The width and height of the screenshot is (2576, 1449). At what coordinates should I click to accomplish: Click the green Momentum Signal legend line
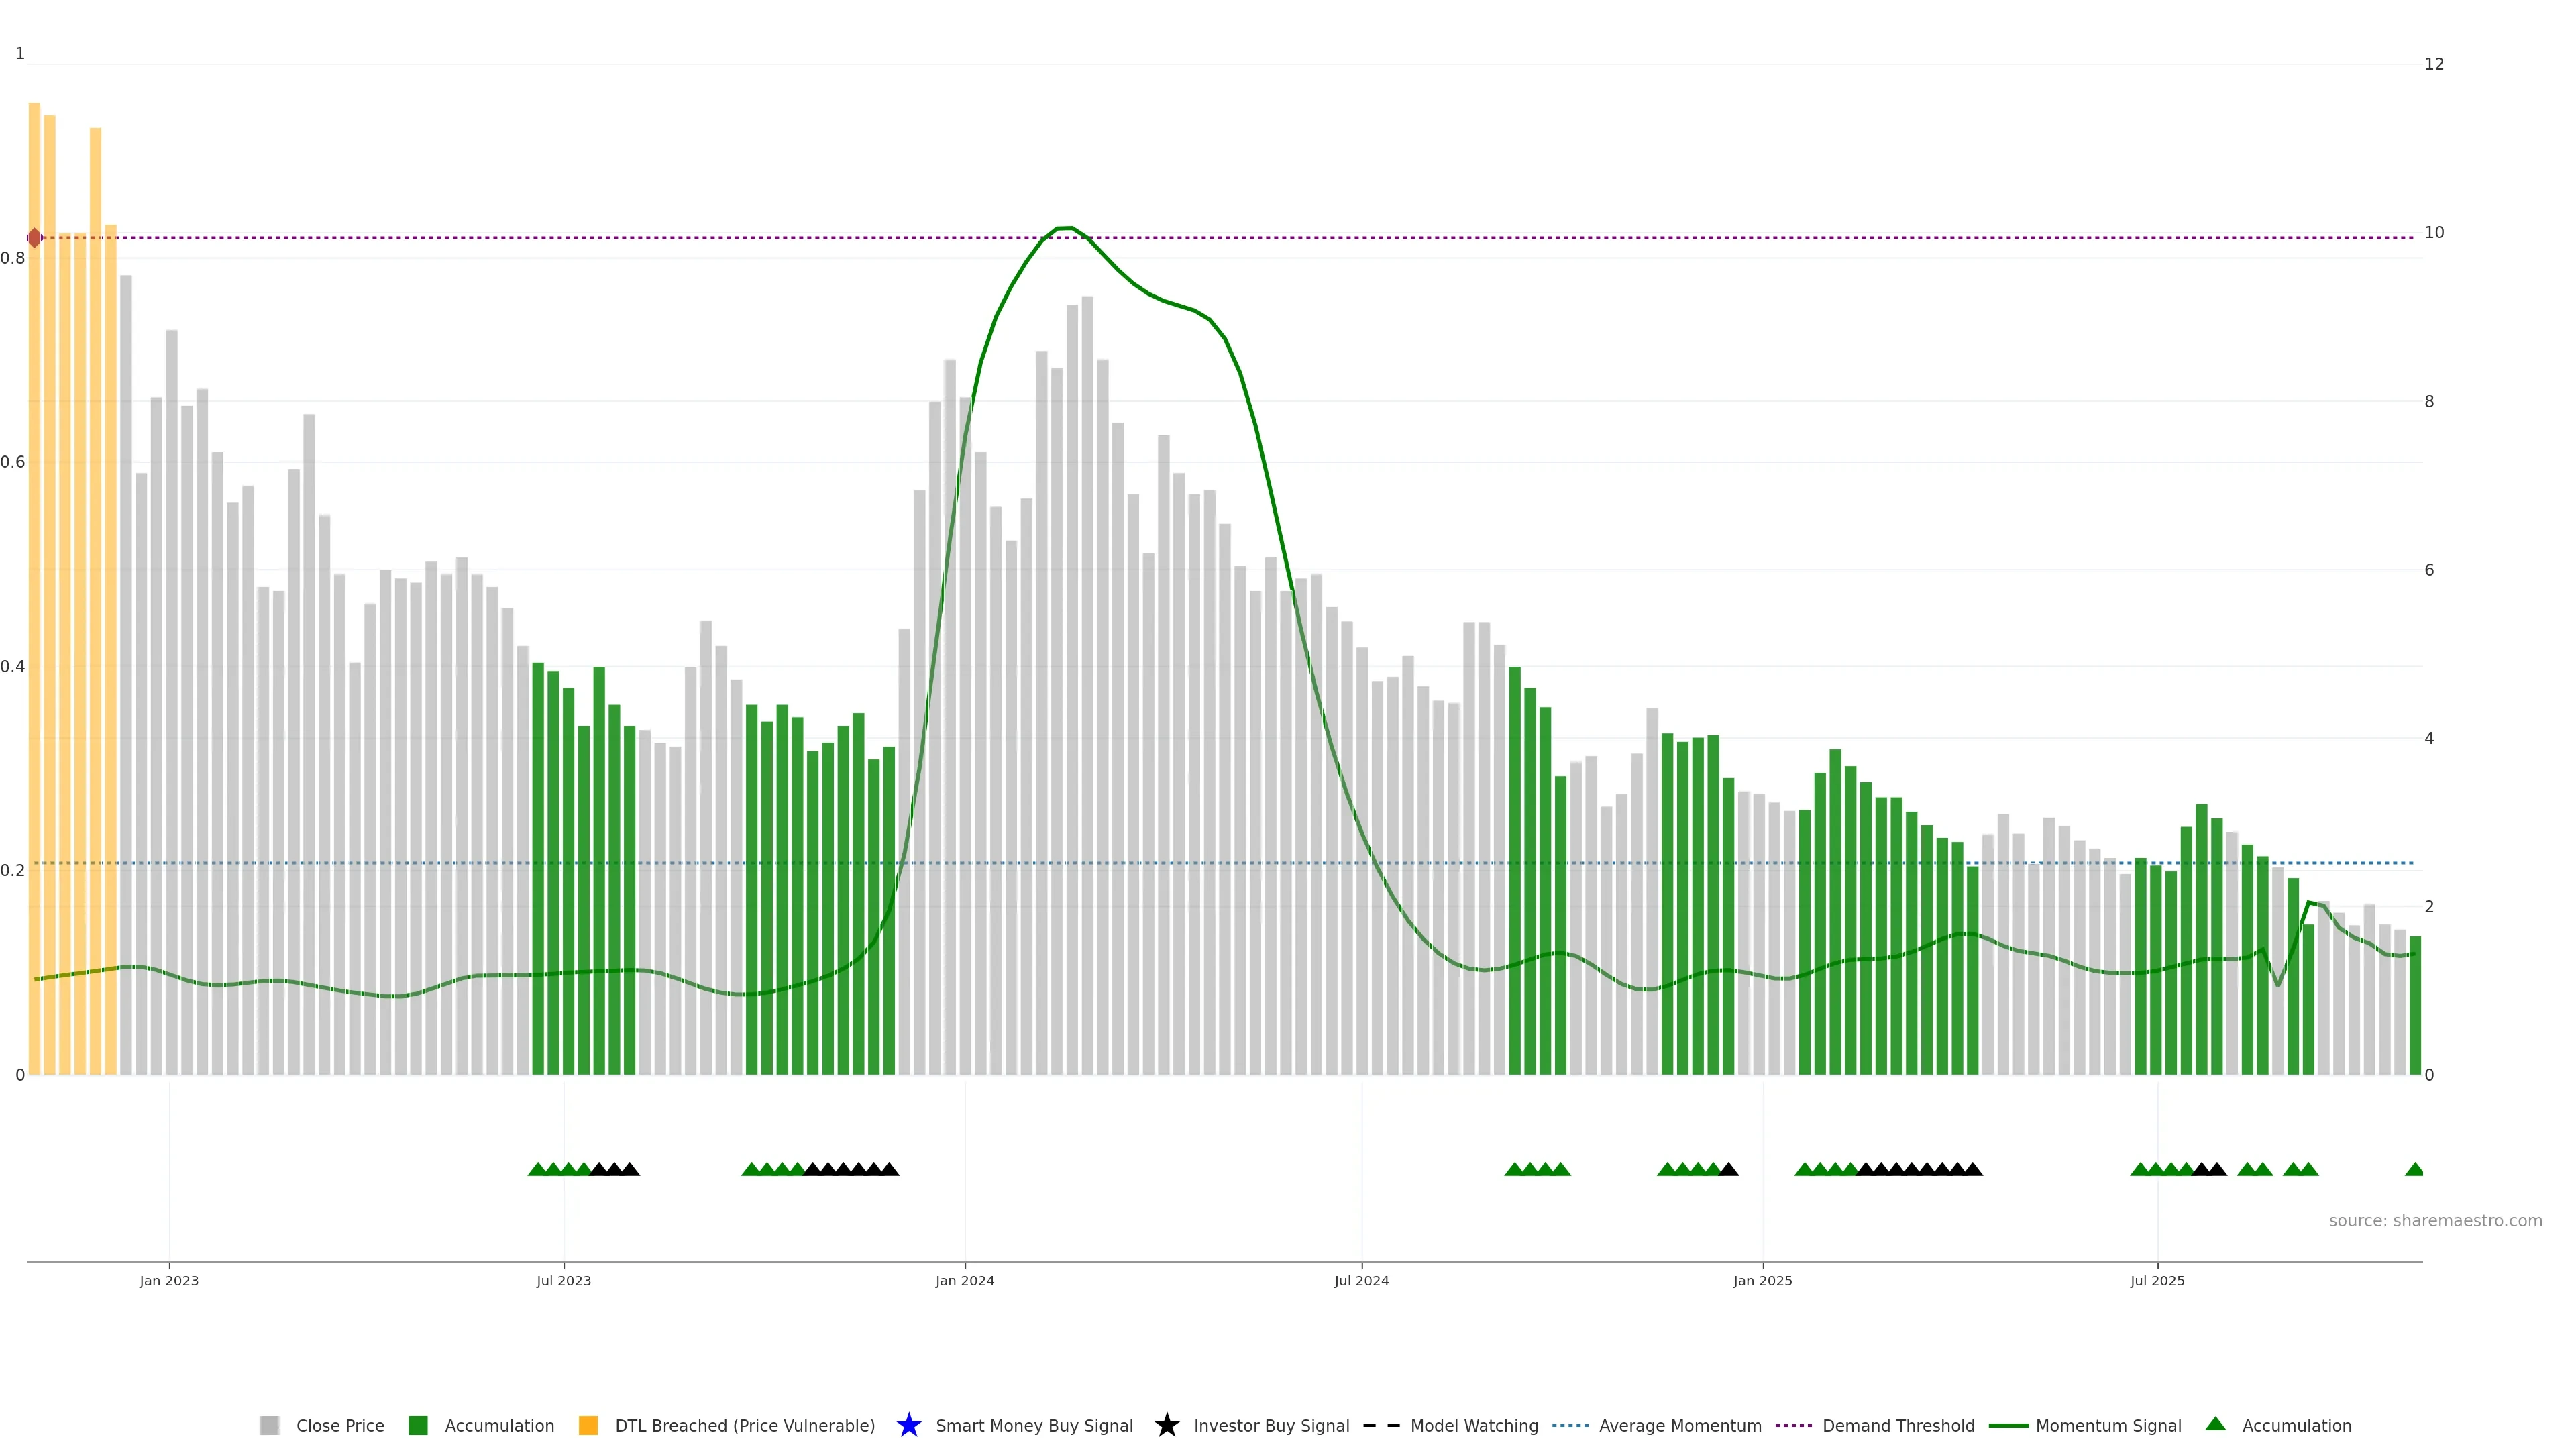(x=2008, y=1425)
